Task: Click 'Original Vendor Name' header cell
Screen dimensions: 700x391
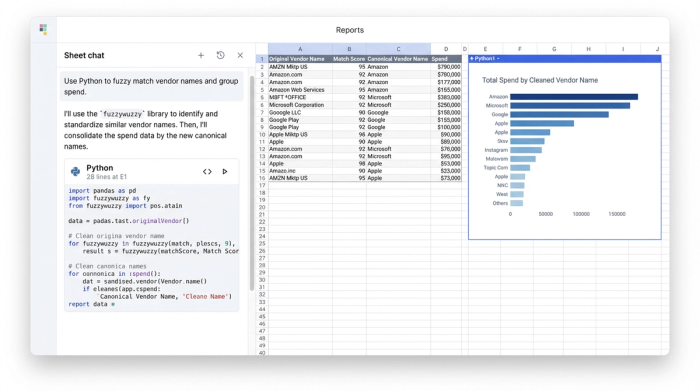Action: click(x=300, y=59)
